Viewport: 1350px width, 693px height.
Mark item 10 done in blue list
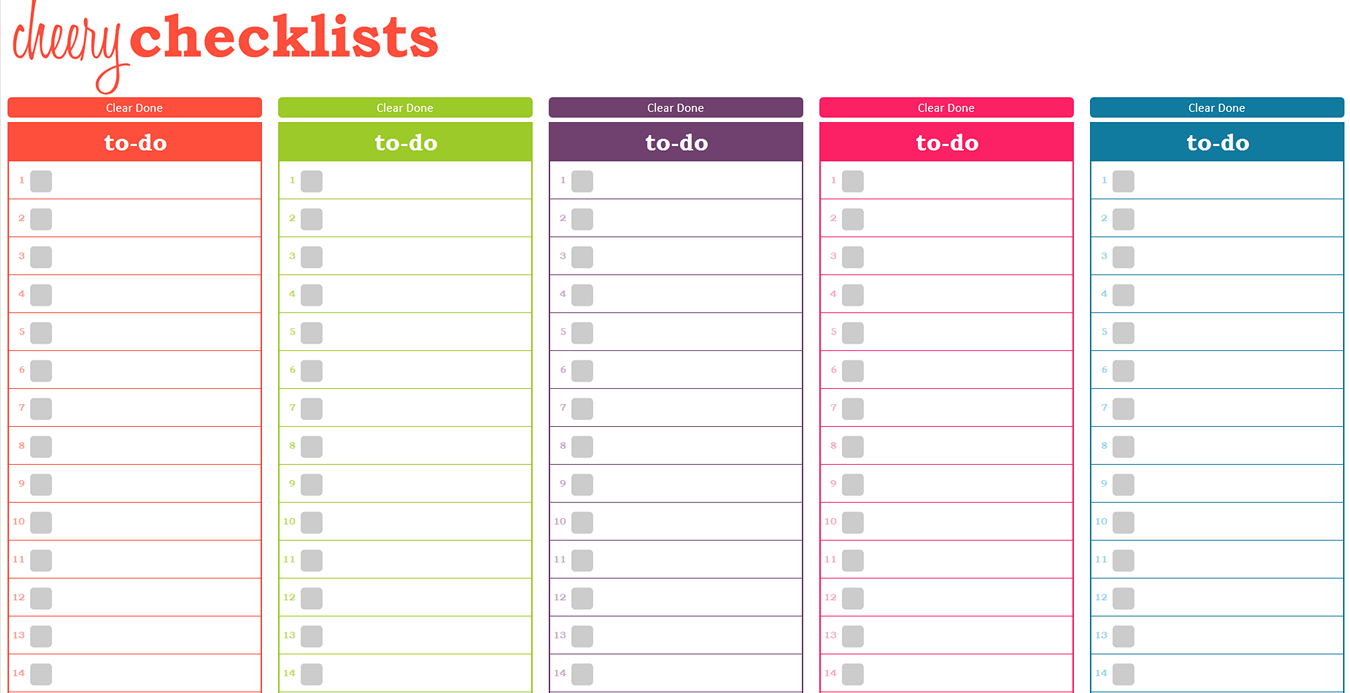tap(1124, 522)
